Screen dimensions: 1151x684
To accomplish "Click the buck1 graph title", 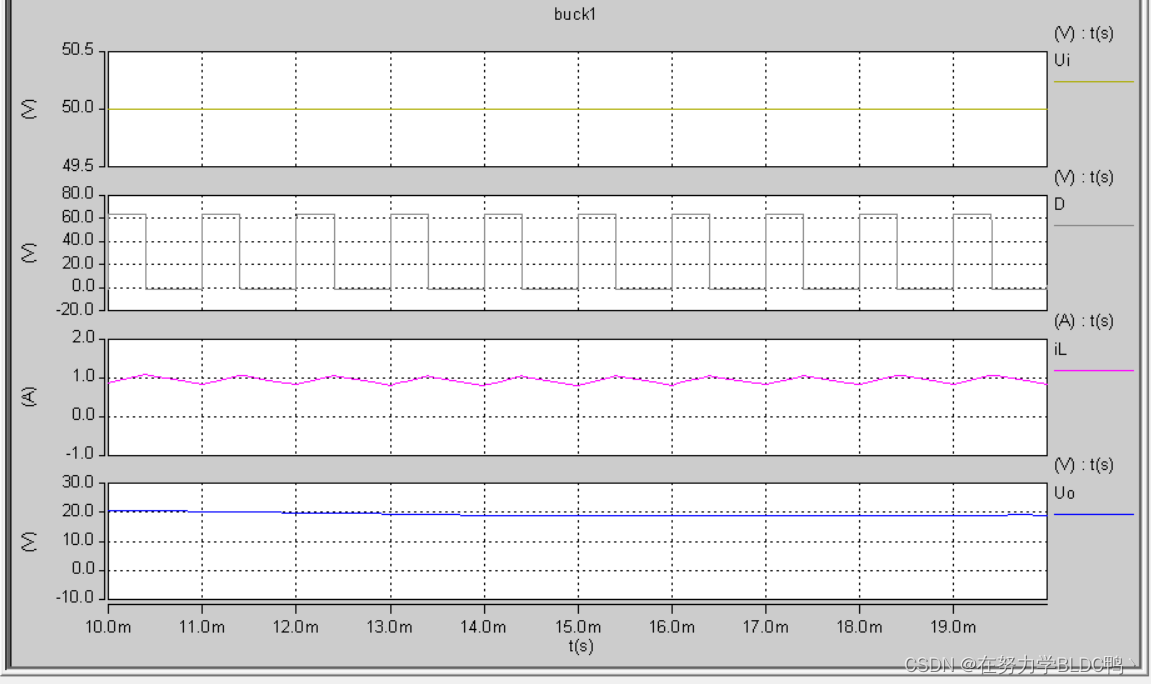I will pos(575,14).
